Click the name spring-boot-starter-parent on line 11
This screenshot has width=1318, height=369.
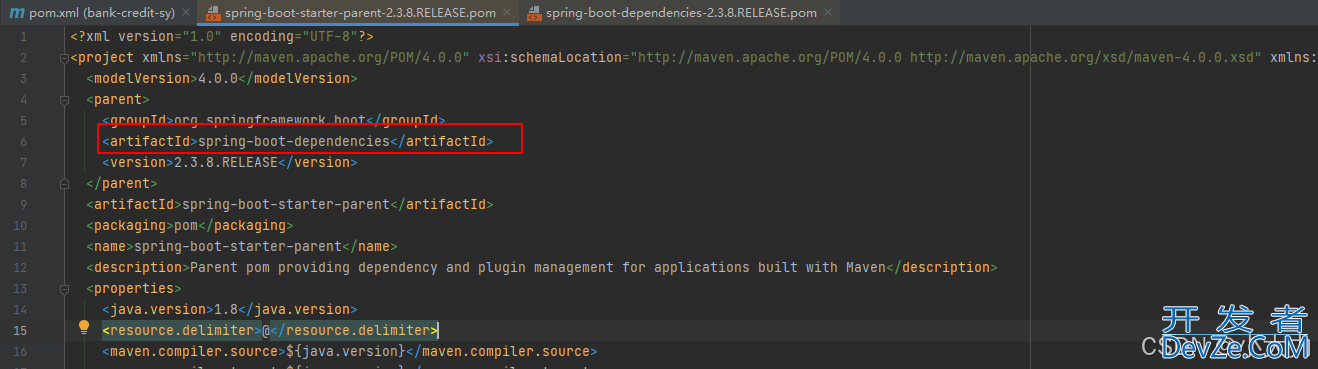point(238,246)
